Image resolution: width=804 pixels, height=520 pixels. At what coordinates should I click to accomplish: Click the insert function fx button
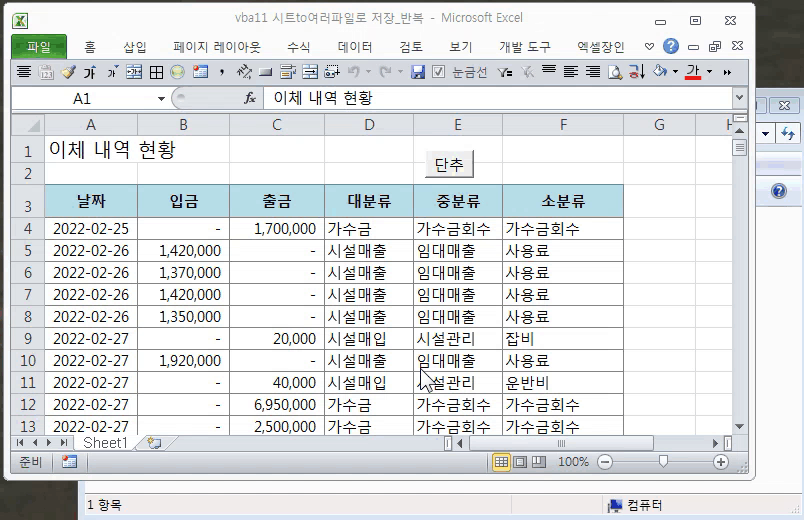250,98
